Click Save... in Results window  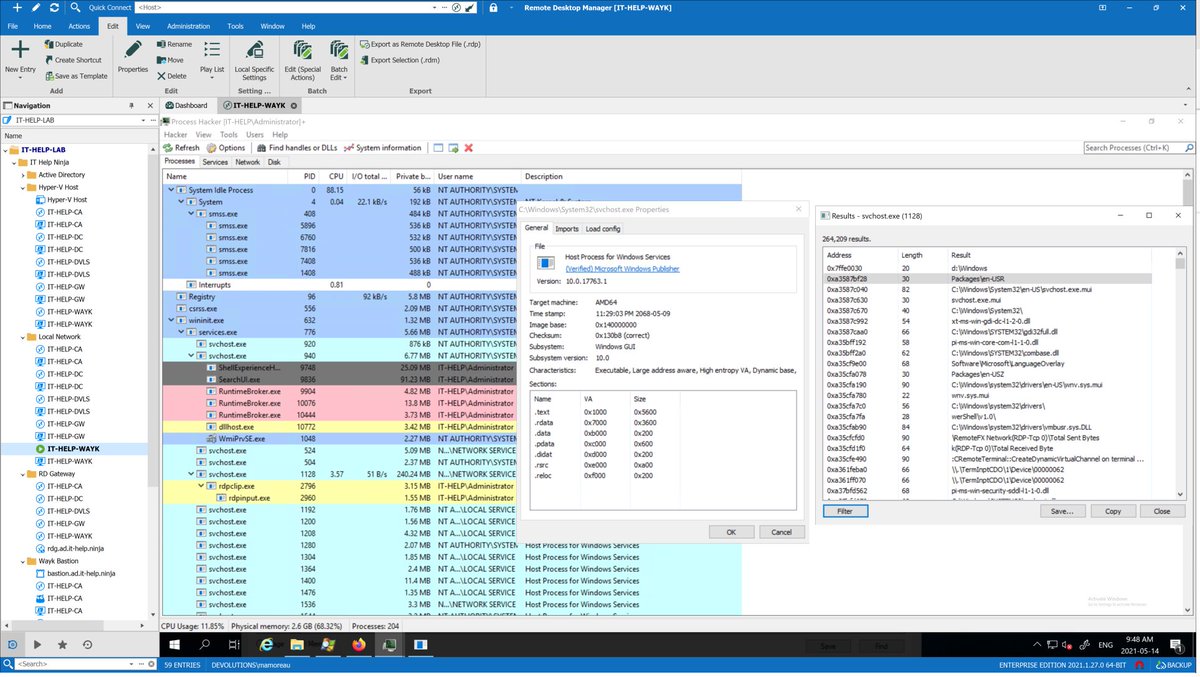point(1062,511)
